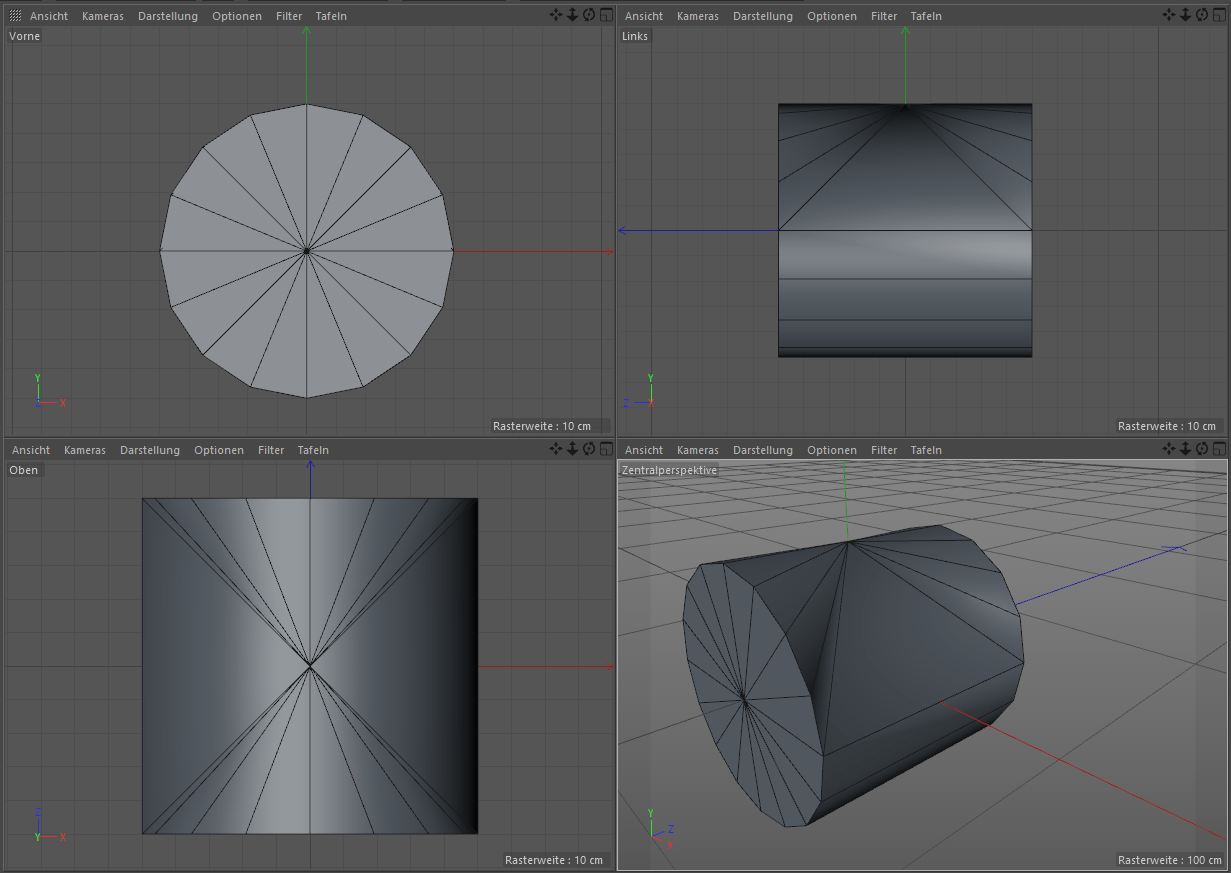
Task: Select the move camera icon in Oben viewport
Action: tap(556, 449)
